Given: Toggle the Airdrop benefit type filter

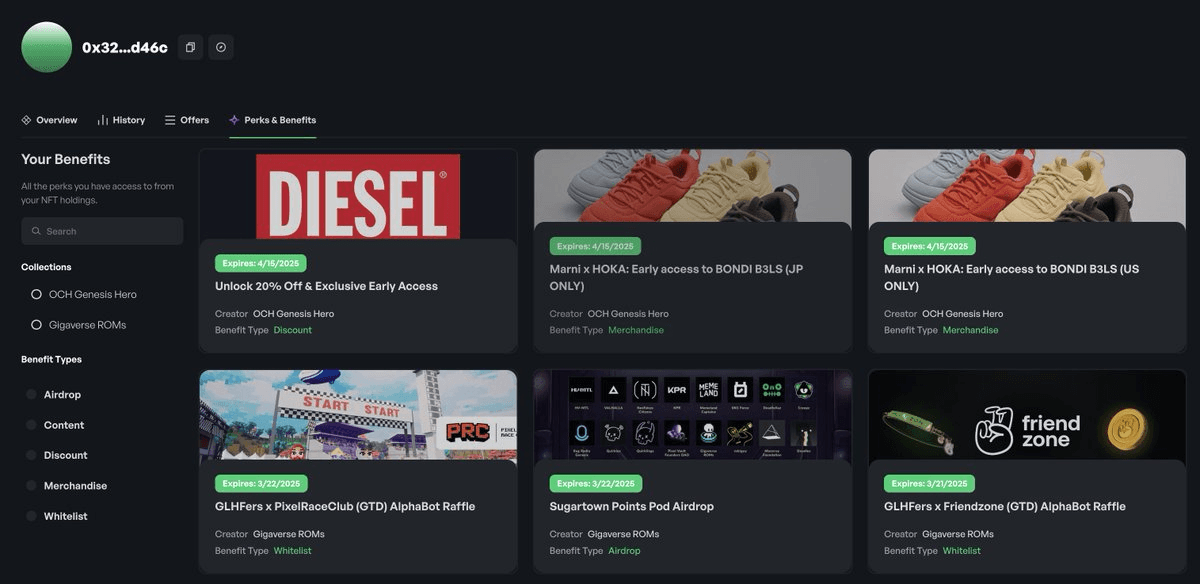Looking at the screenshot, I should 55,395.
